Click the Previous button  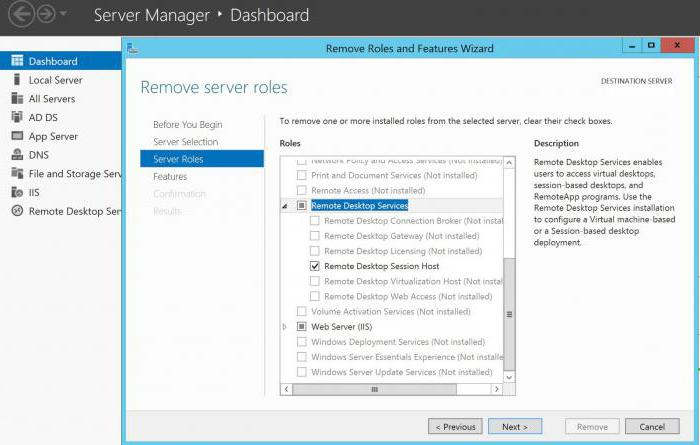455,426
